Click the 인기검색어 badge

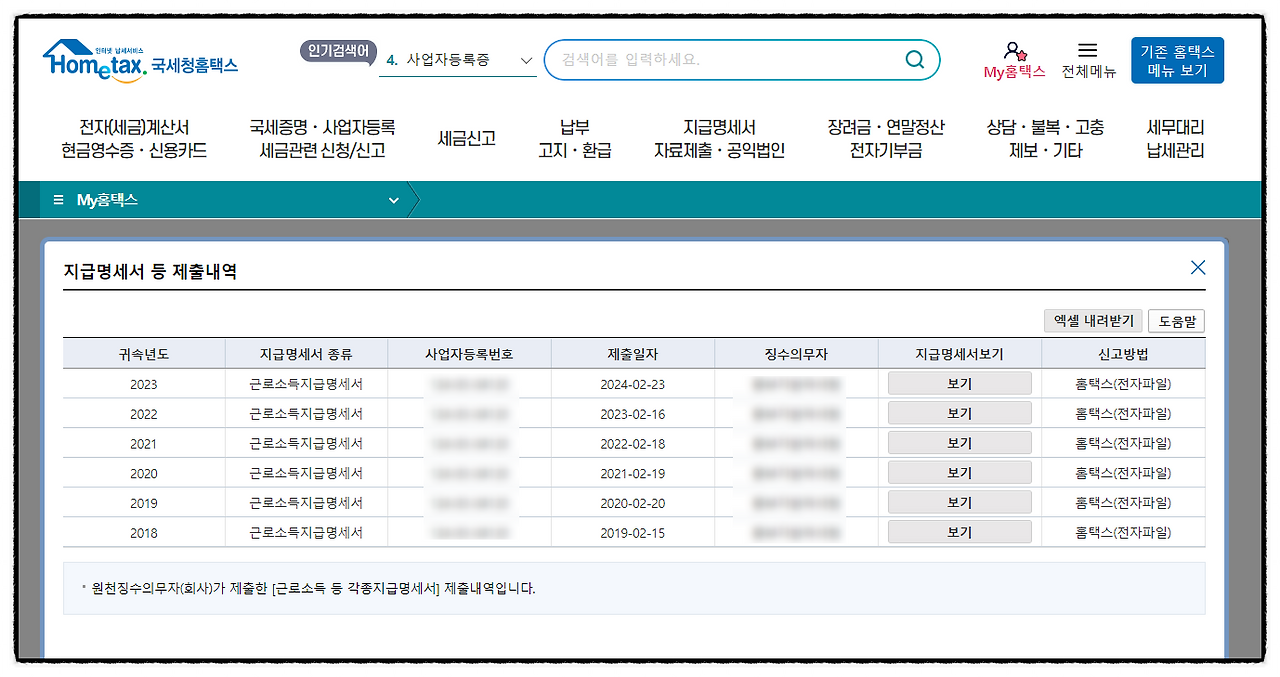click(x=339, y=51)
